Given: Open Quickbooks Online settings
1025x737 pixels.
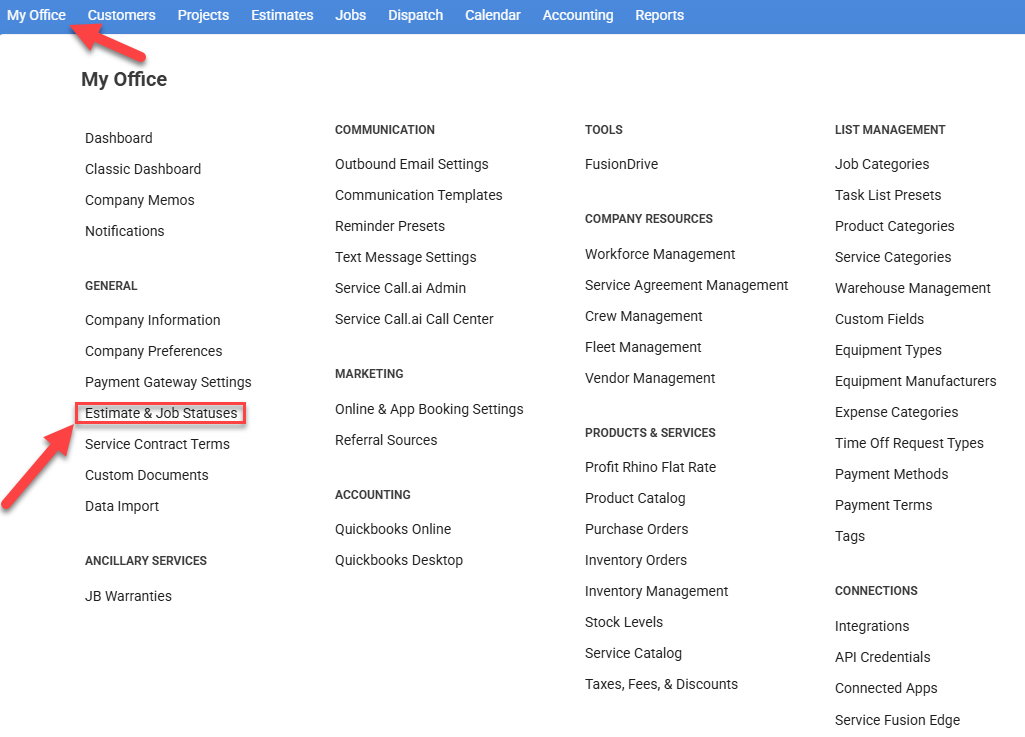Looking at the screenshot, I should (394, 529).
